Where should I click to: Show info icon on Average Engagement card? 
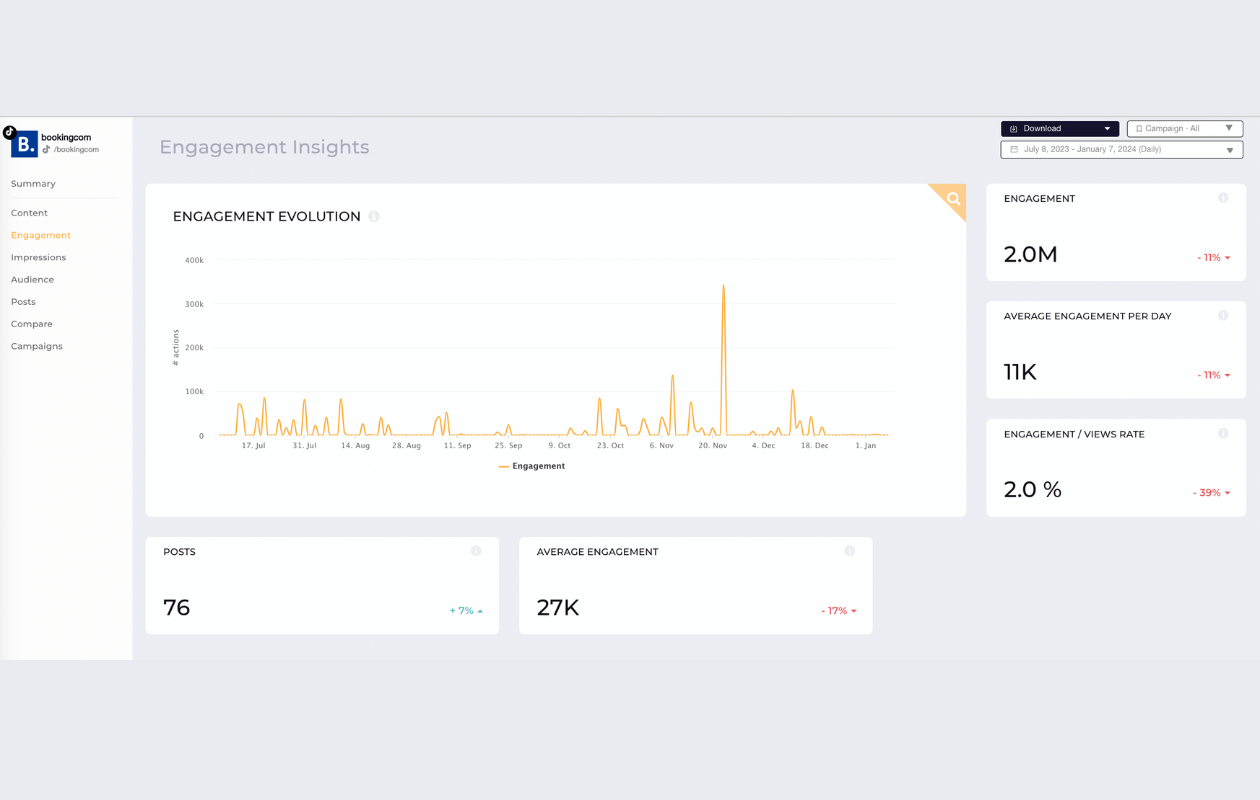pos(850,551)
